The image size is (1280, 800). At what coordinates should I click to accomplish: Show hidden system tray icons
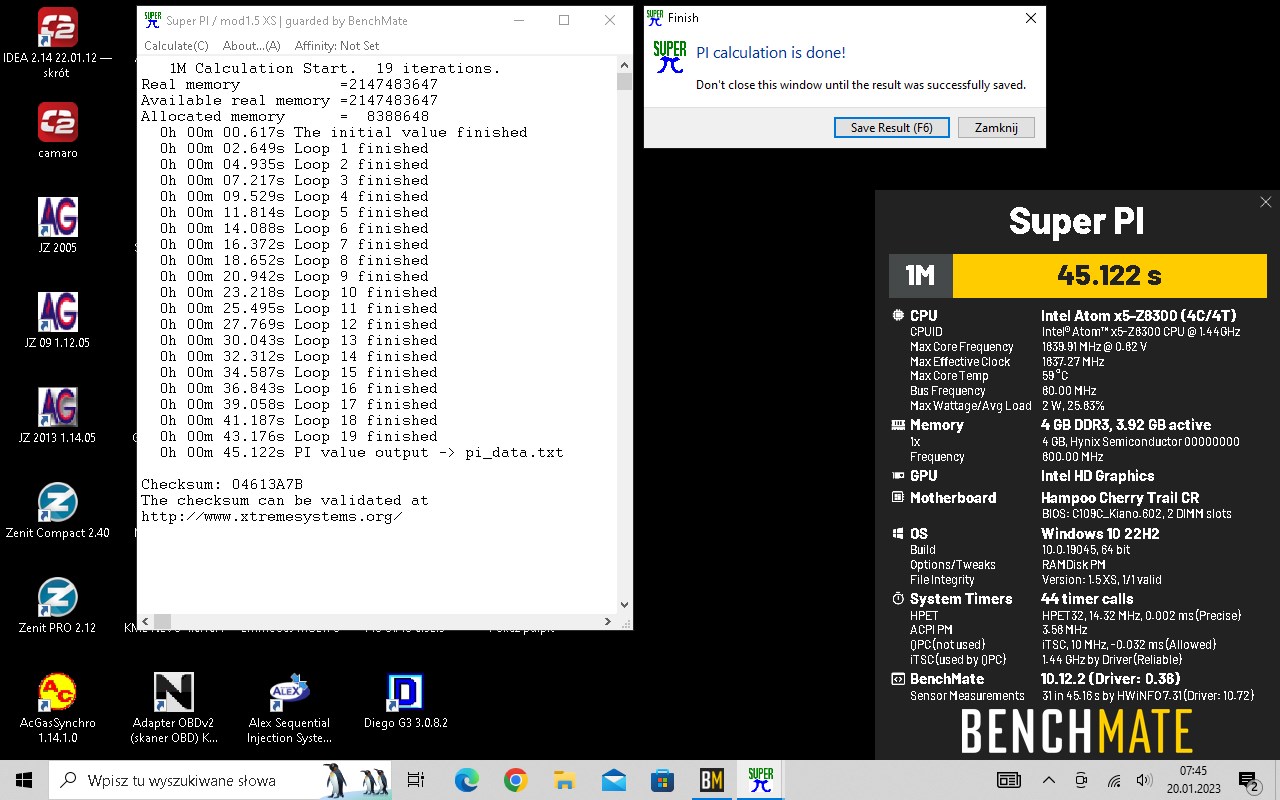1049,780
